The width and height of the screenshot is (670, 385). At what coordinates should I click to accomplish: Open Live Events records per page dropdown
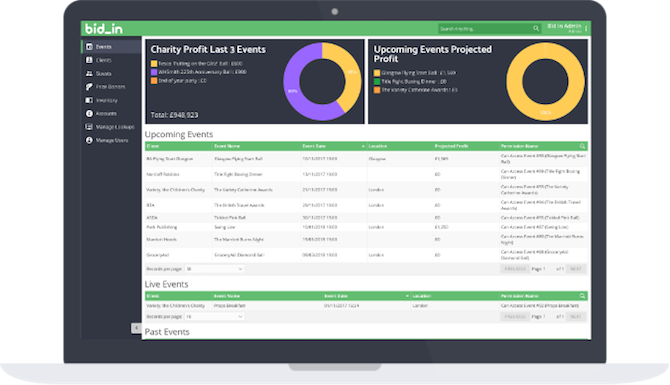point(214,317)
